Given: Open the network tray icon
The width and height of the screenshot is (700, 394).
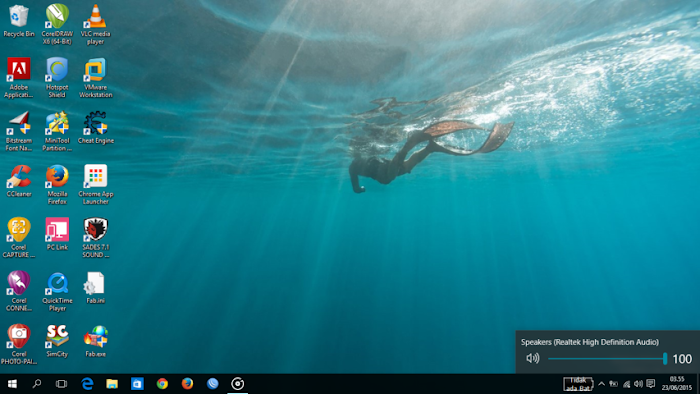Looking at the screenshot, I should pos(626,384).
